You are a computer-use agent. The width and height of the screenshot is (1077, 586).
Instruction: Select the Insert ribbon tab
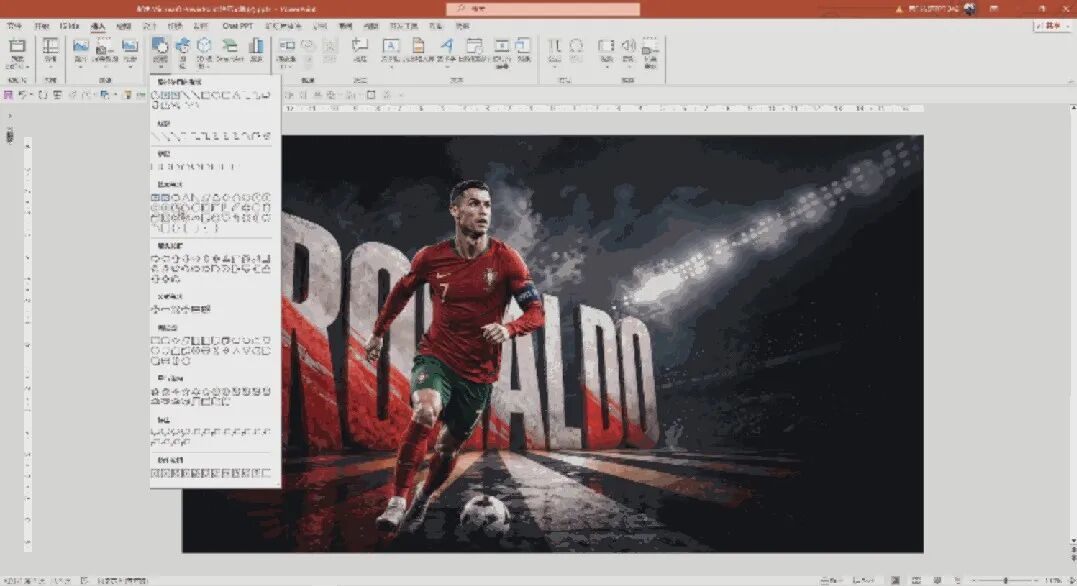98,26
